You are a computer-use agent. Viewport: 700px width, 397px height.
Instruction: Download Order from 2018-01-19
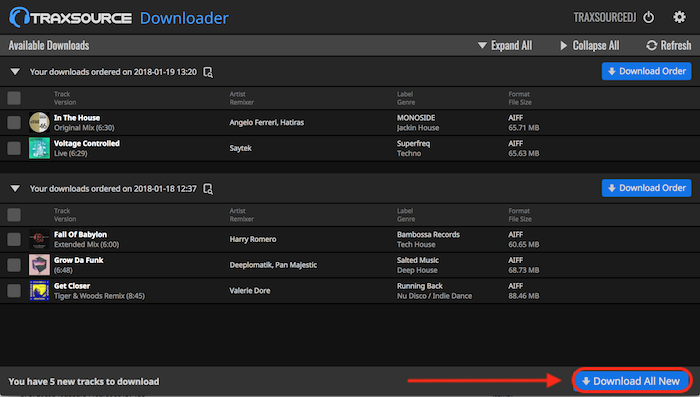tap(646, 71)
